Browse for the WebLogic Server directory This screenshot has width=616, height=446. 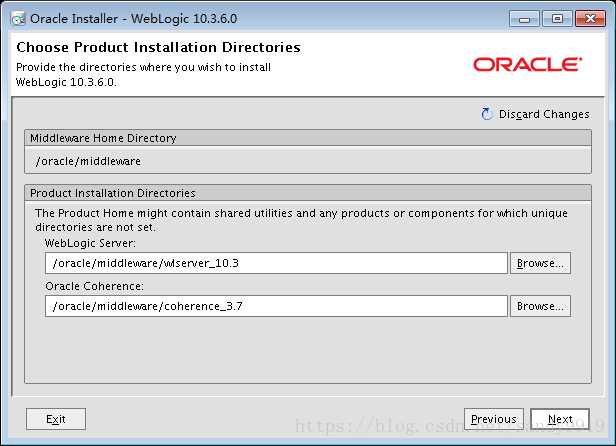tap(540, 263)
